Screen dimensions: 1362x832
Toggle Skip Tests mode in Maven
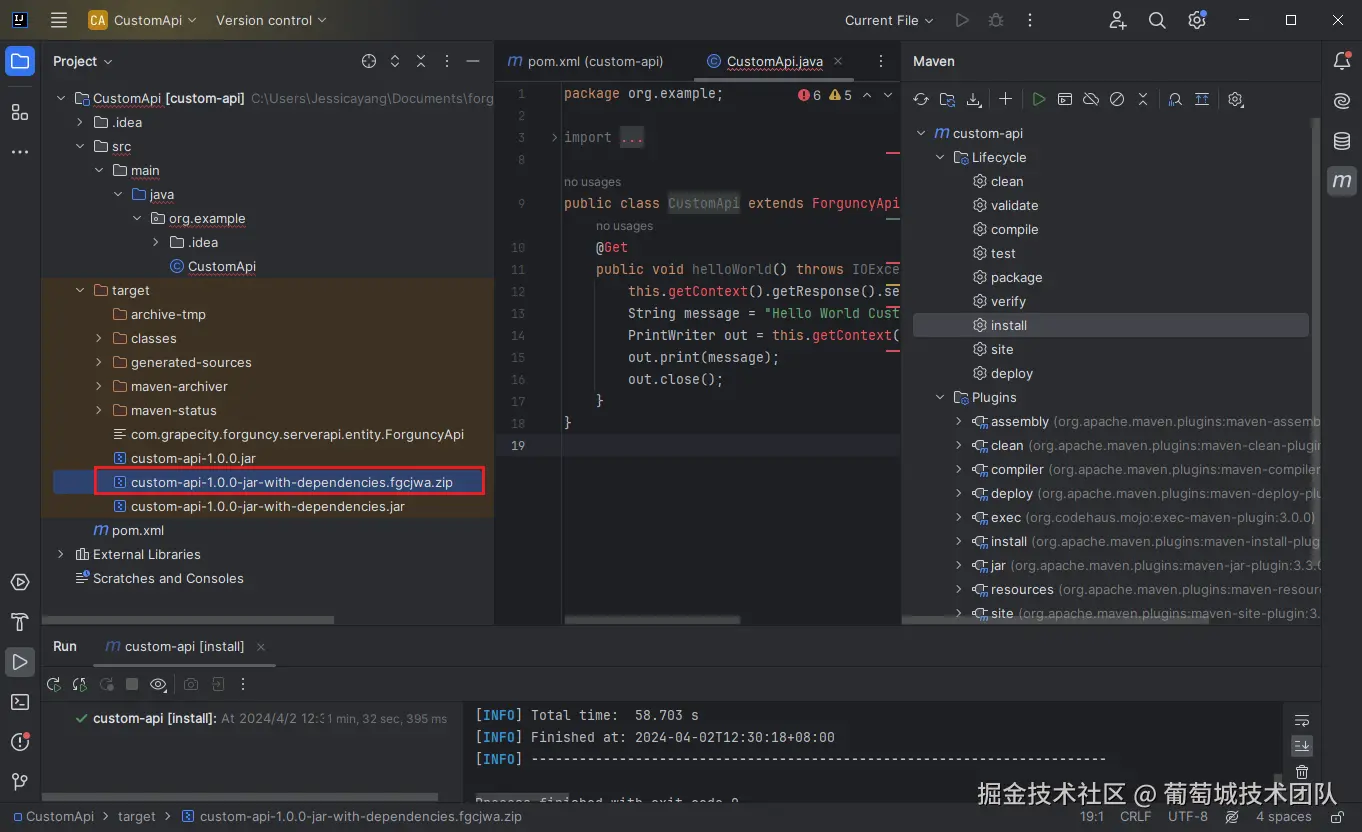[1117, 99]
